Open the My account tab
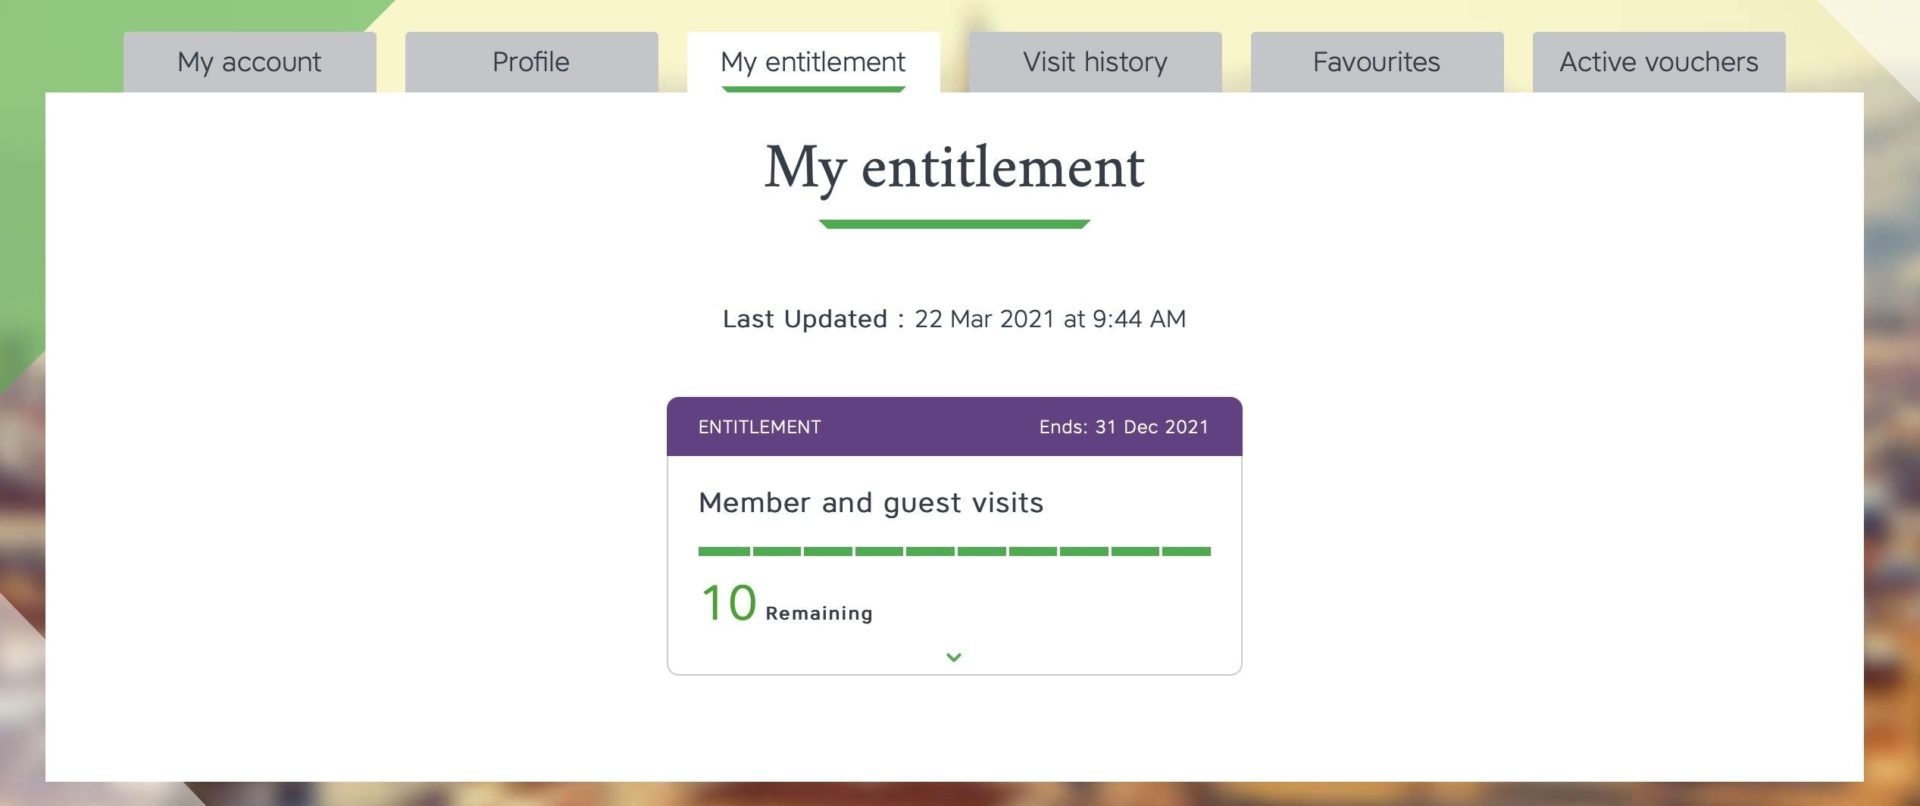Screen dimensions: 1920x806 tap(249, 62)
